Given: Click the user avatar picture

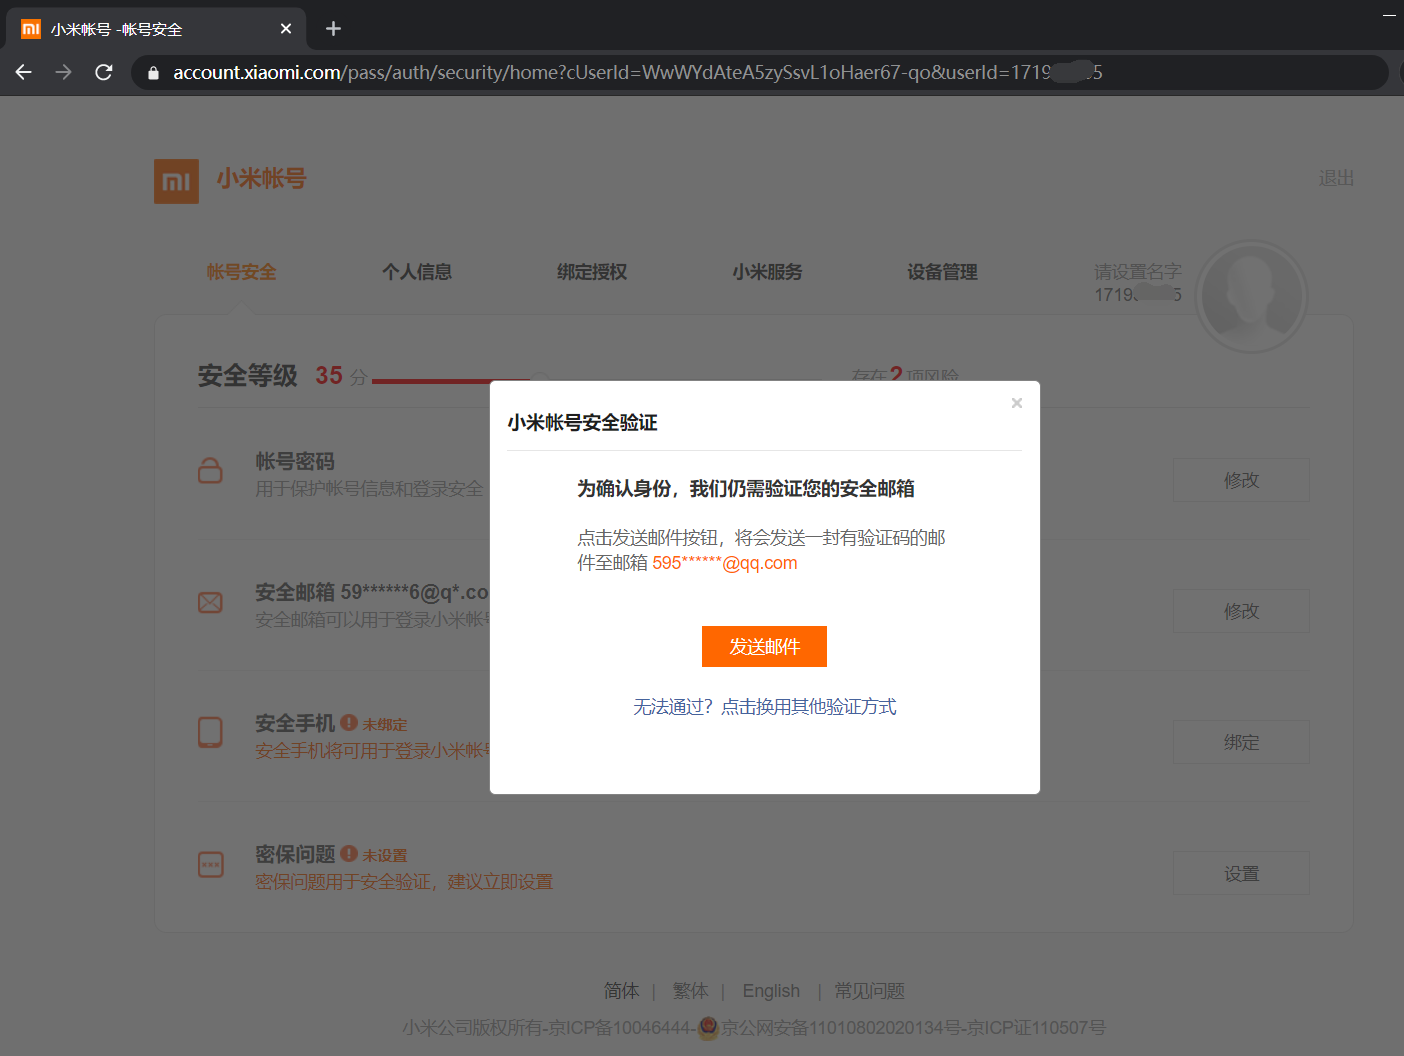Looking at the screenshot, I should tap(1252, 297).
